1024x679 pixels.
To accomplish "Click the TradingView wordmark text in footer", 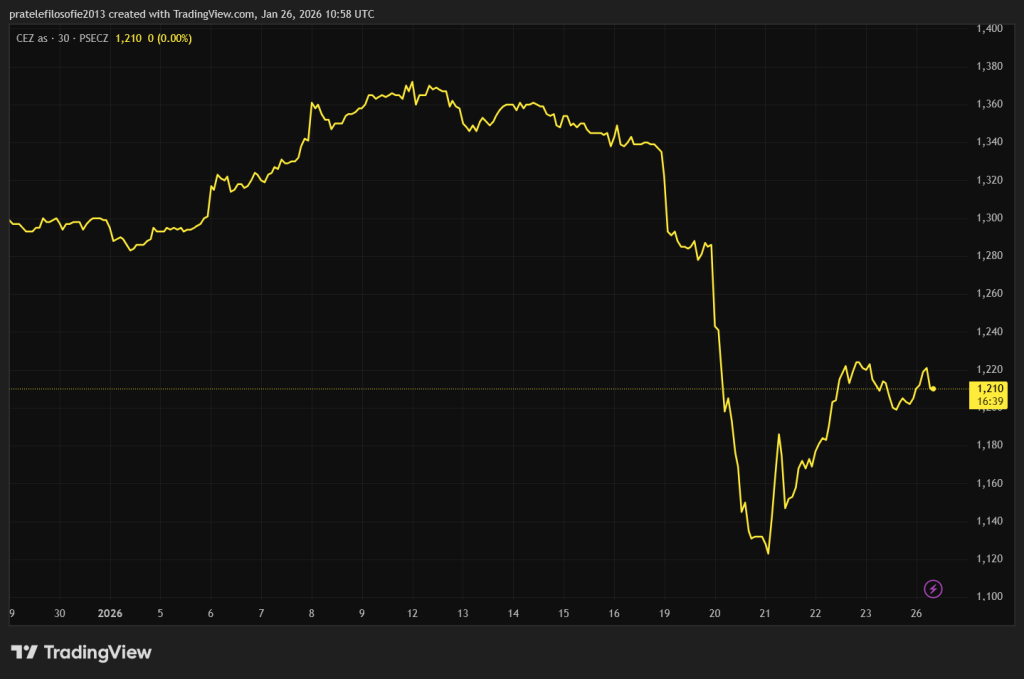I will [98, 653].
